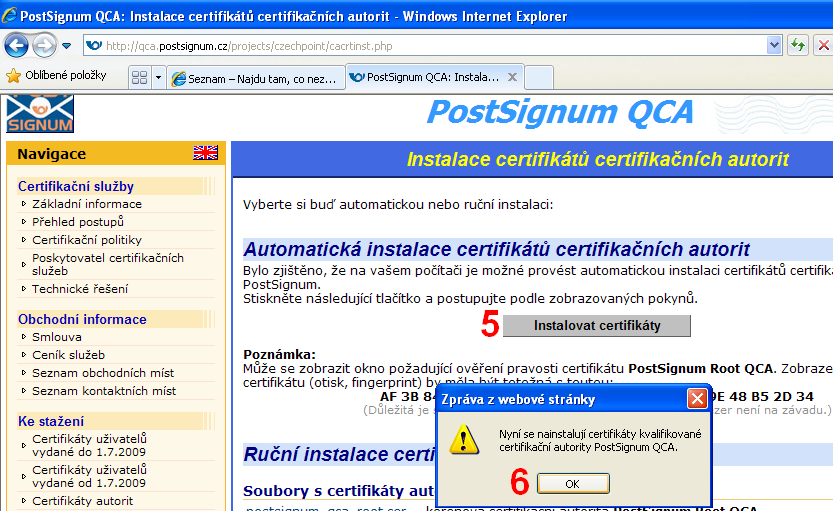Click the Navigace panel heading
833x511 pixels.
51,154
